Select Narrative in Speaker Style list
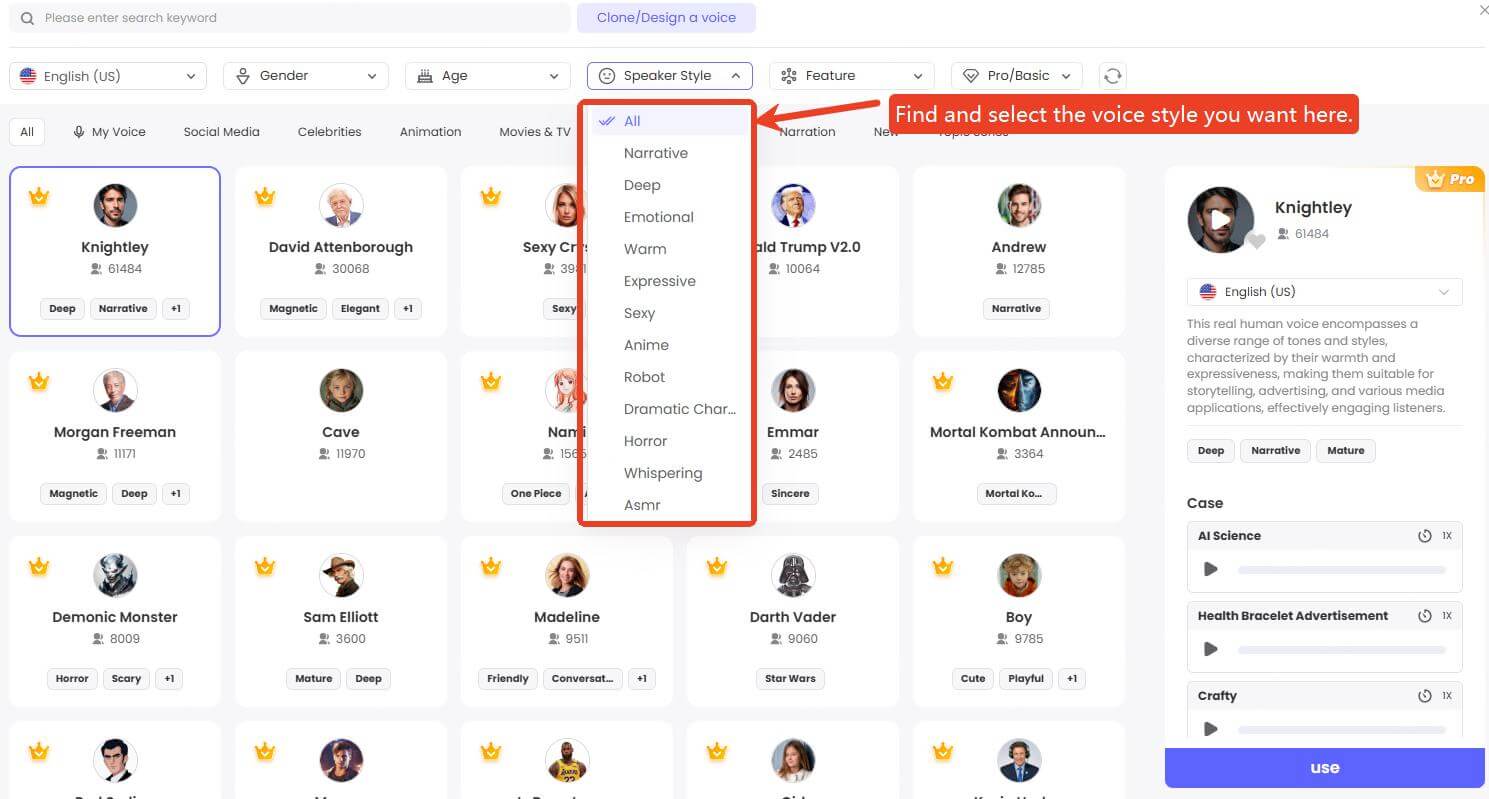 [656, 153]
